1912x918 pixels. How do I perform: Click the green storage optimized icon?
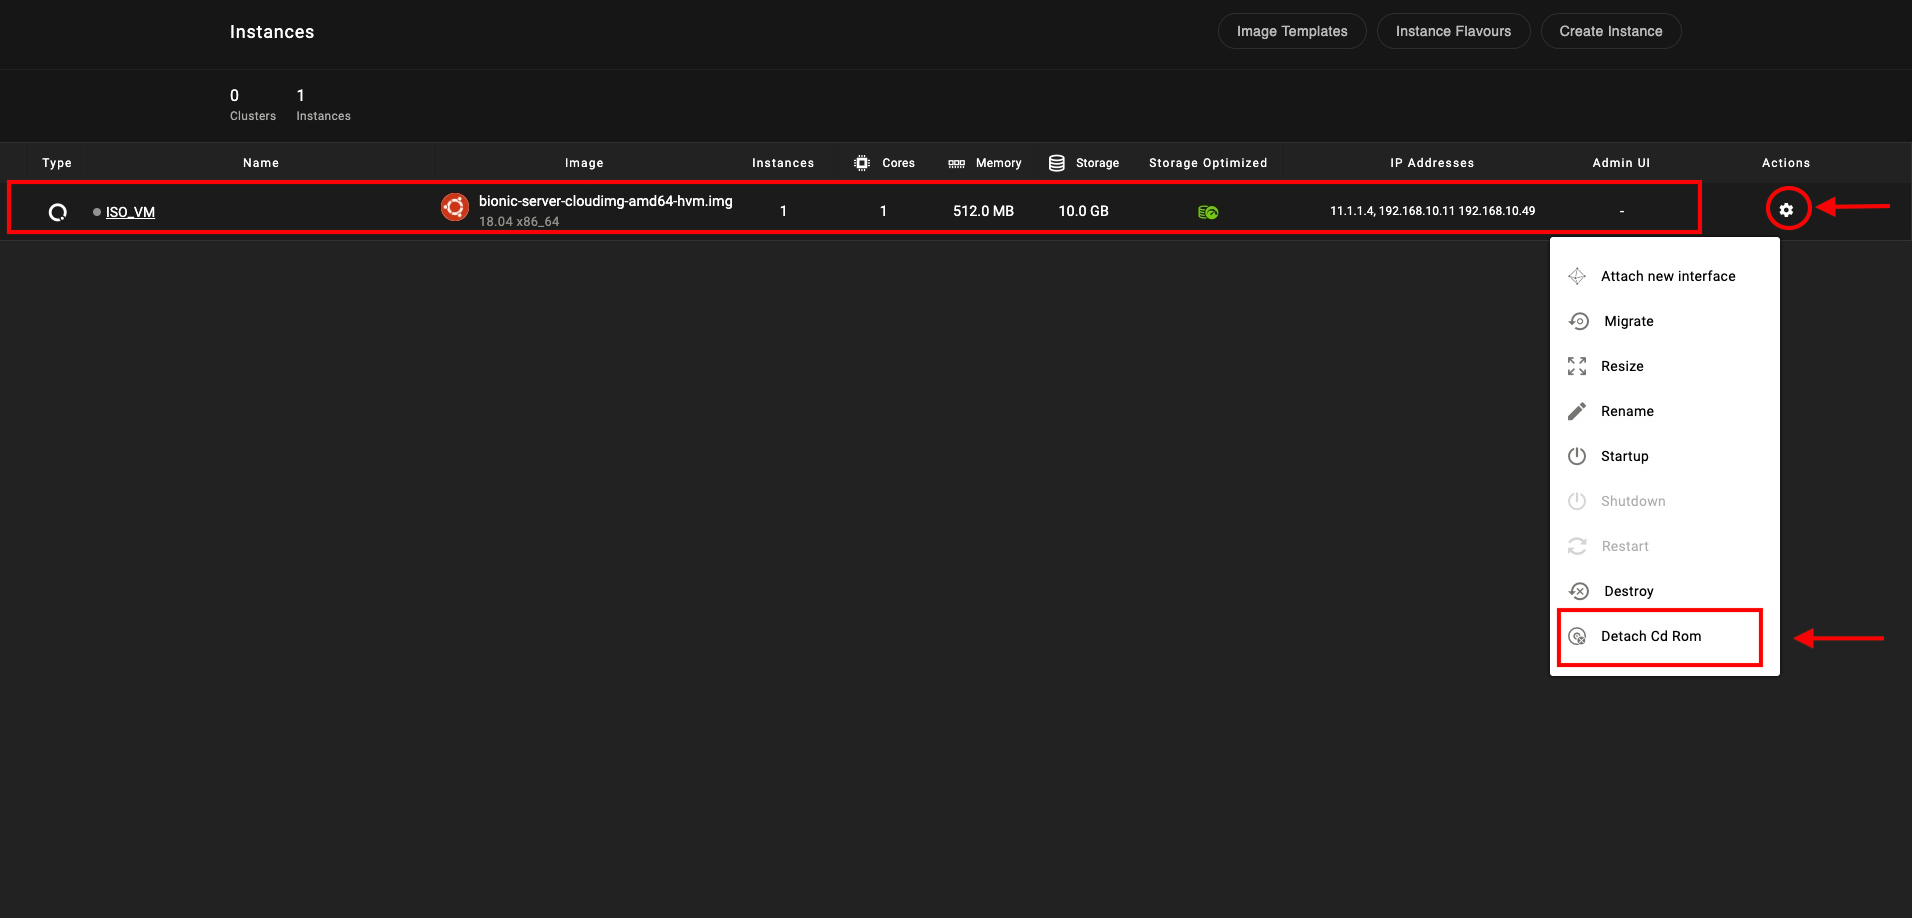coord(1208,212)
